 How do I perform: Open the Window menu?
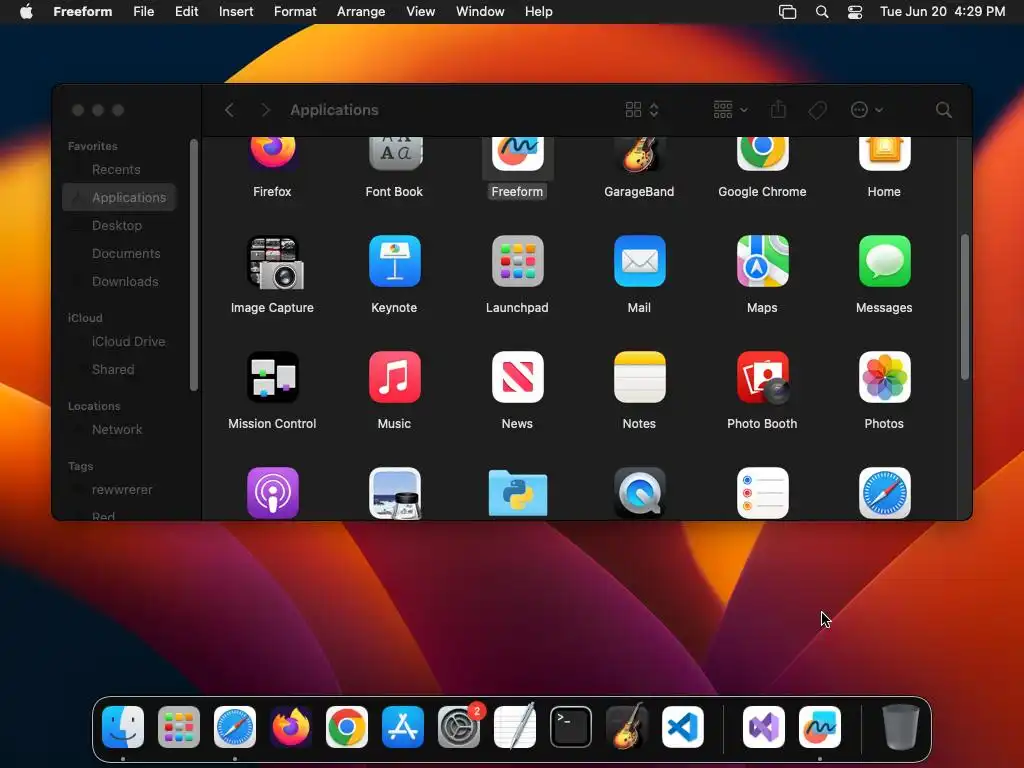480,12
